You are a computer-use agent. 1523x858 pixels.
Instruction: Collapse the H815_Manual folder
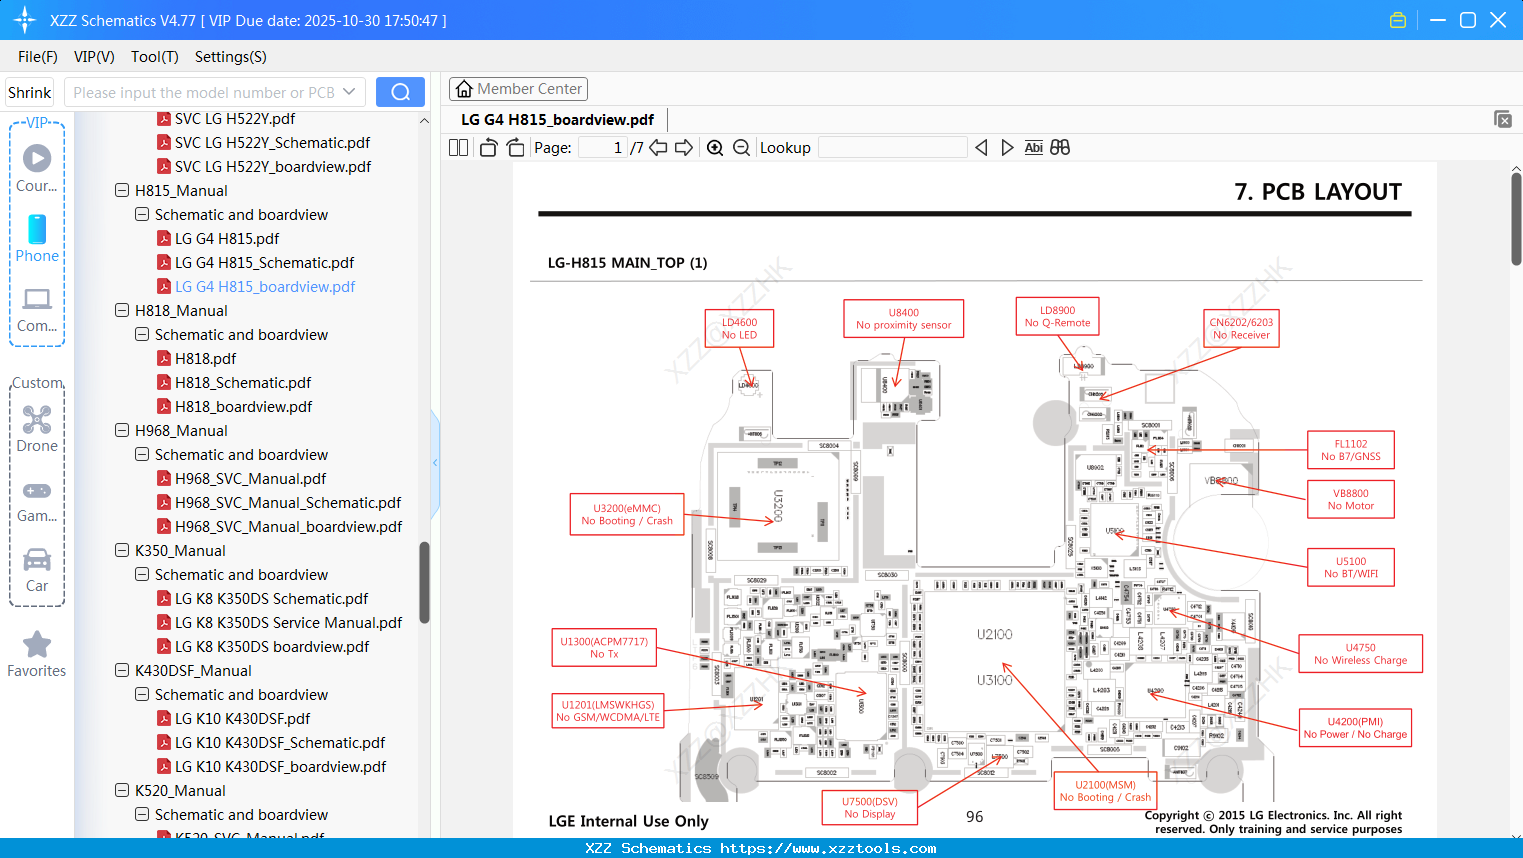point(122,190)
